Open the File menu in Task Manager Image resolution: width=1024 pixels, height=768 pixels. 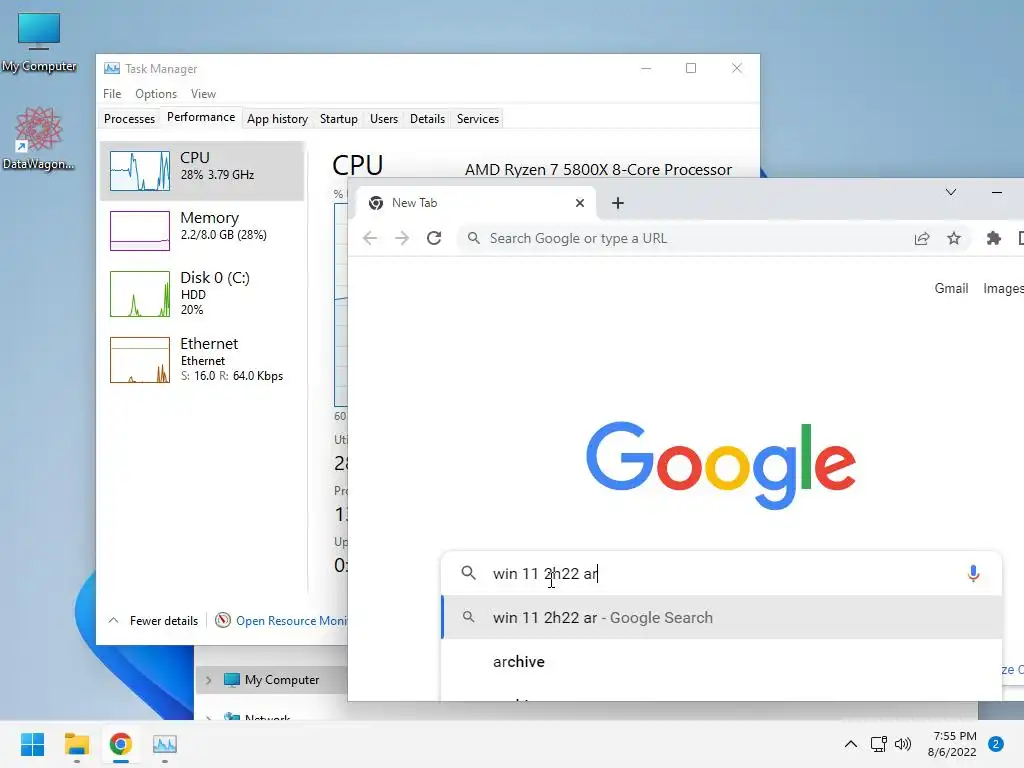coord(112,94)
